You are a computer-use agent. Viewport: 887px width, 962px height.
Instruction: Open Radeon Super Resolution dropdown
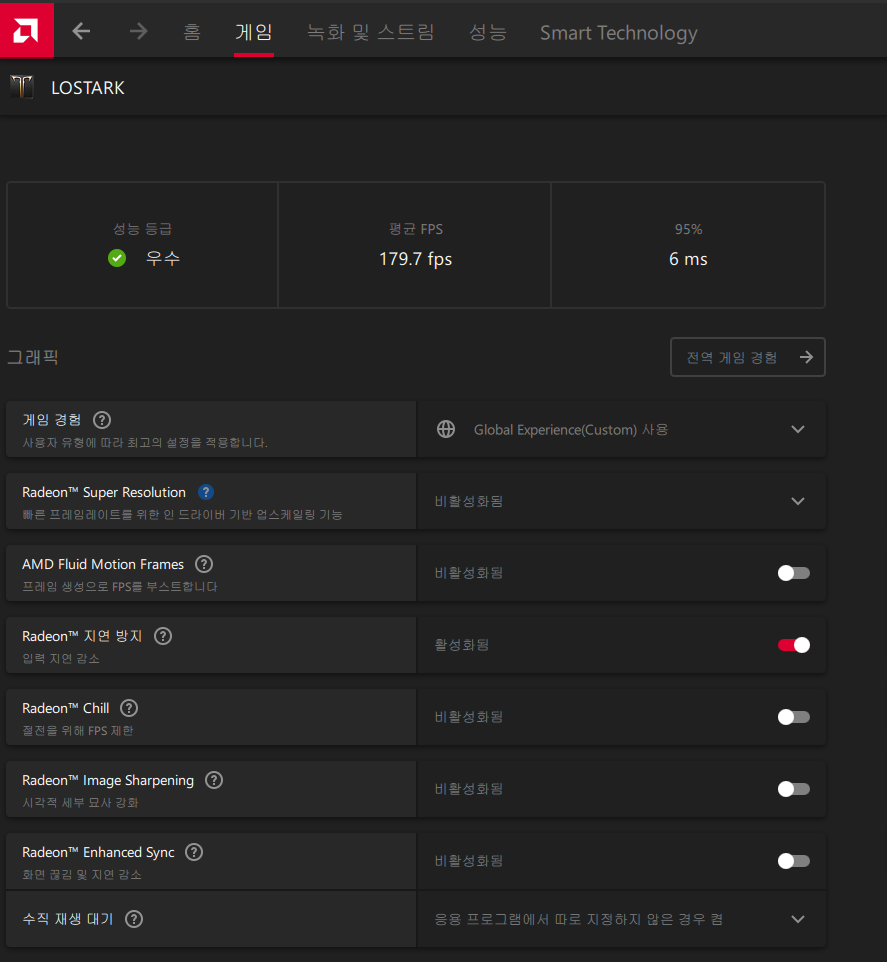coord(797,501)
